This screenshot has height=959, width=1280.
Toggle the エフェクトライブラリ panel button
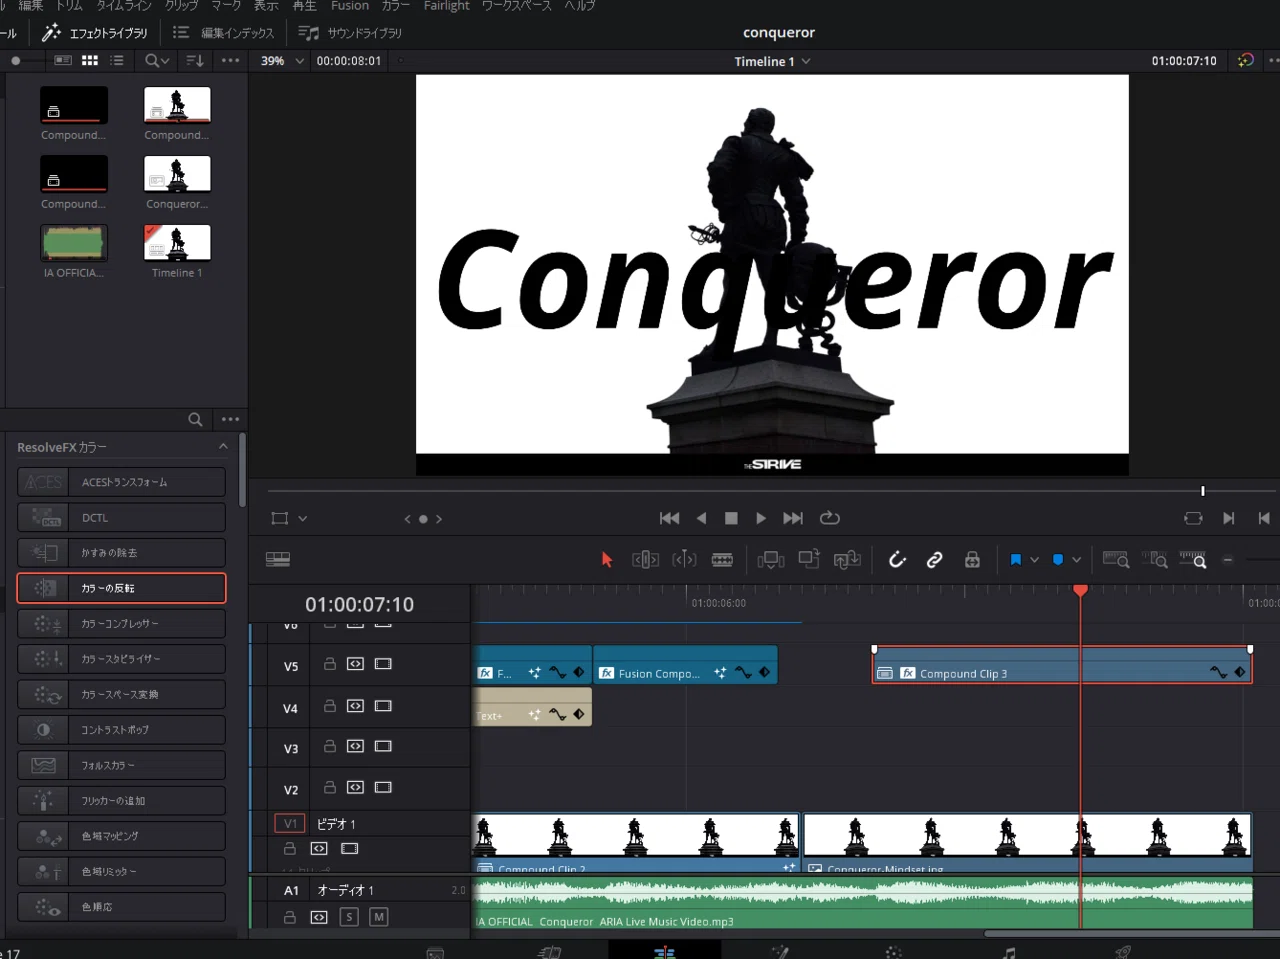(95, 33)
